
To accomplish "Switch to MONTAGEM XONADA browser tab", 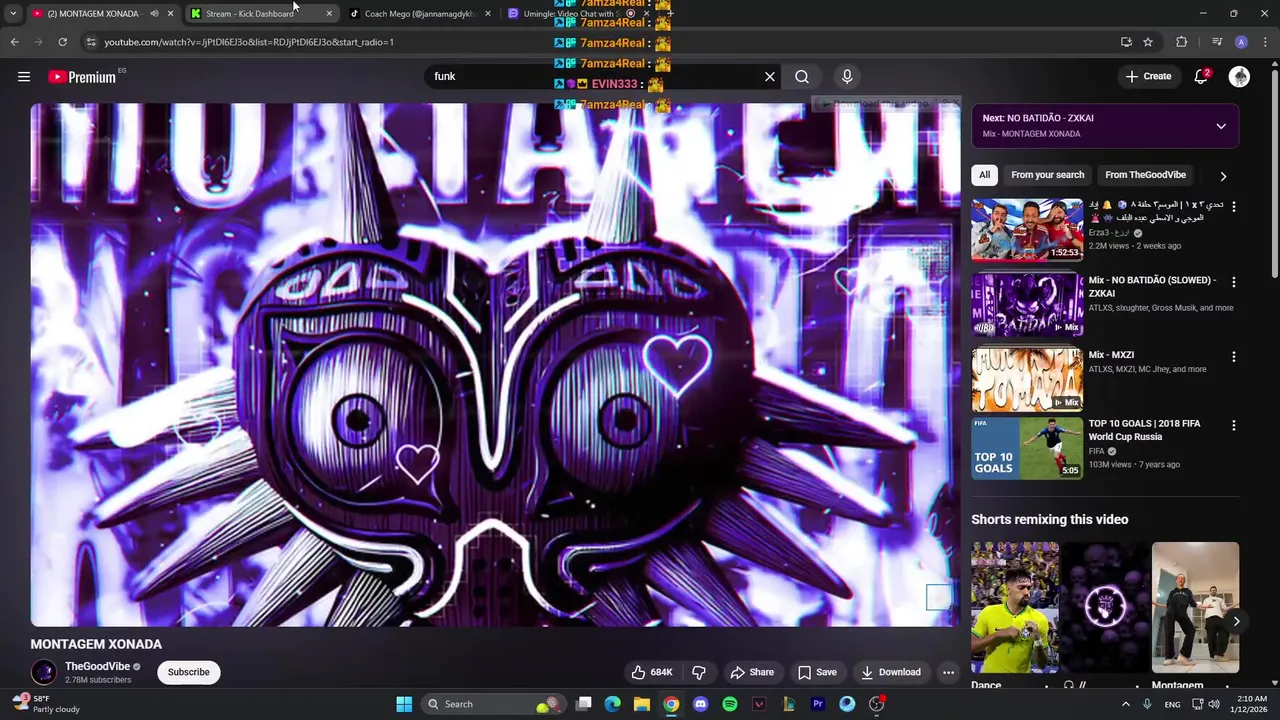I will pyautogui.click(x=93, y=14).
